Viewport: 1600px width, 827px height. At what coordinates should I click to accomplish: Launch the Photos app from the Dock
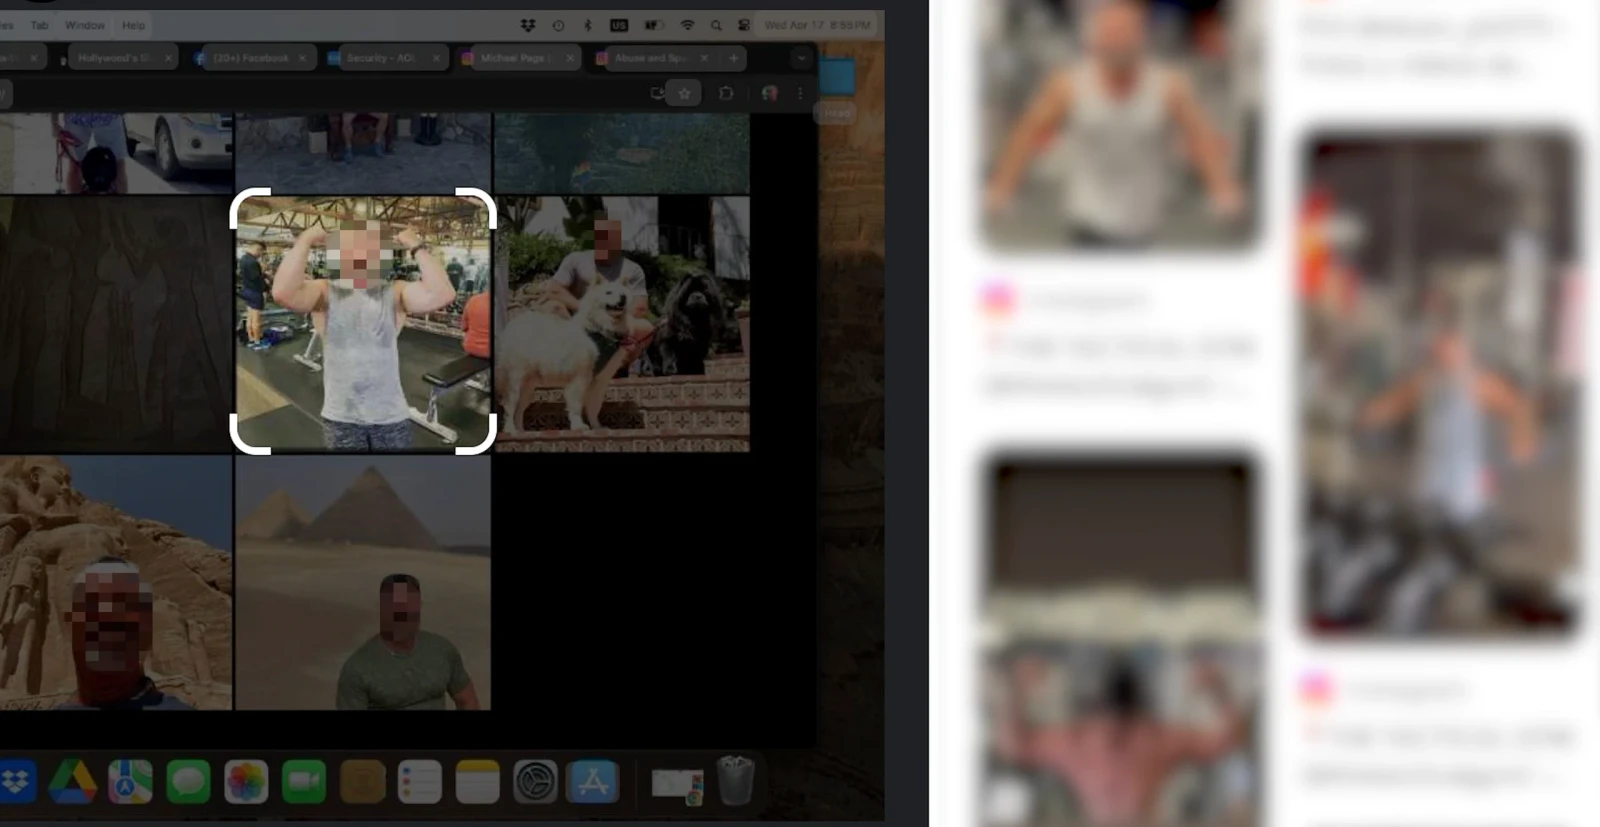246,782
